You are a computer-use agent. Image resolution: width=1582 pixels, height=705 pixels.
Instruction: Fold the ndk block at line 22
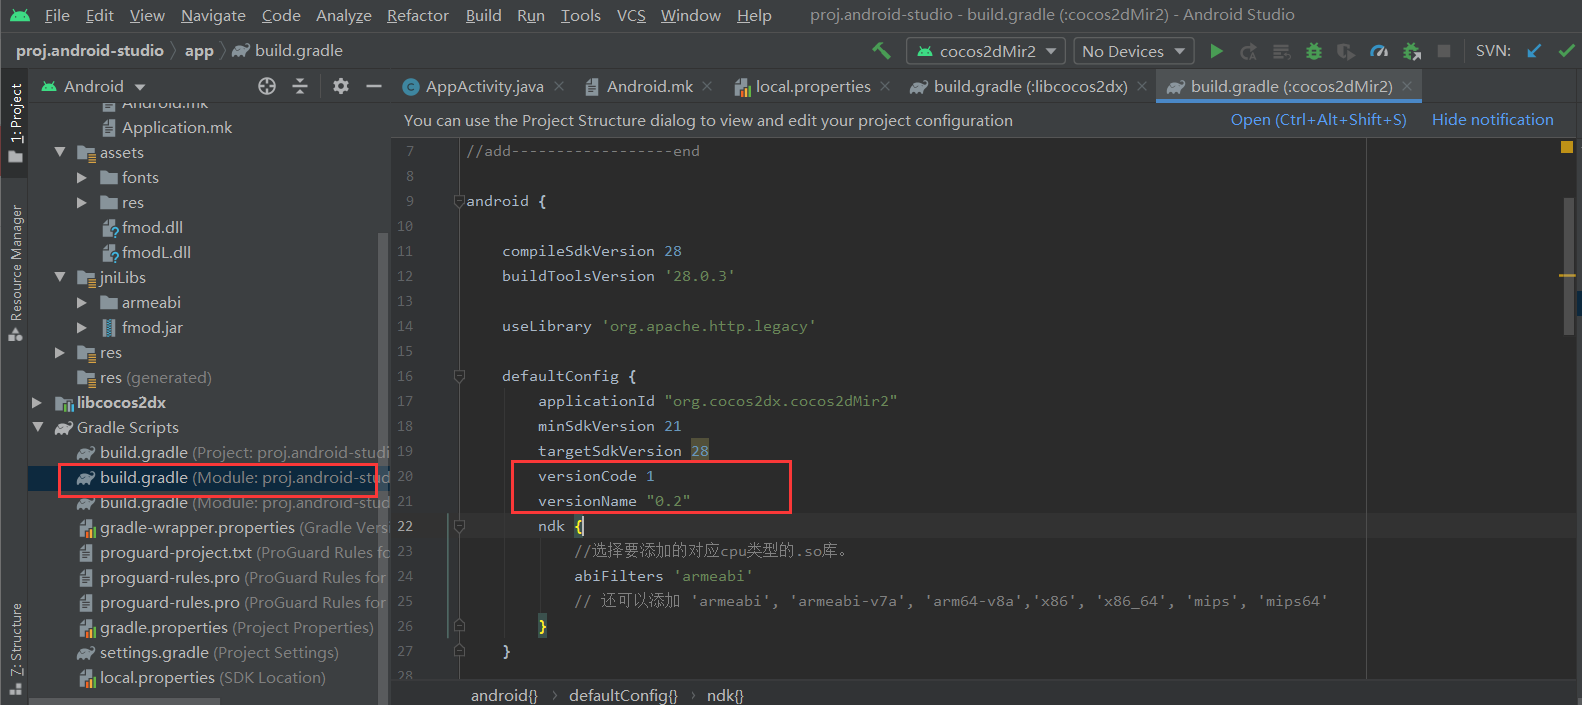[x=459, y=526]
